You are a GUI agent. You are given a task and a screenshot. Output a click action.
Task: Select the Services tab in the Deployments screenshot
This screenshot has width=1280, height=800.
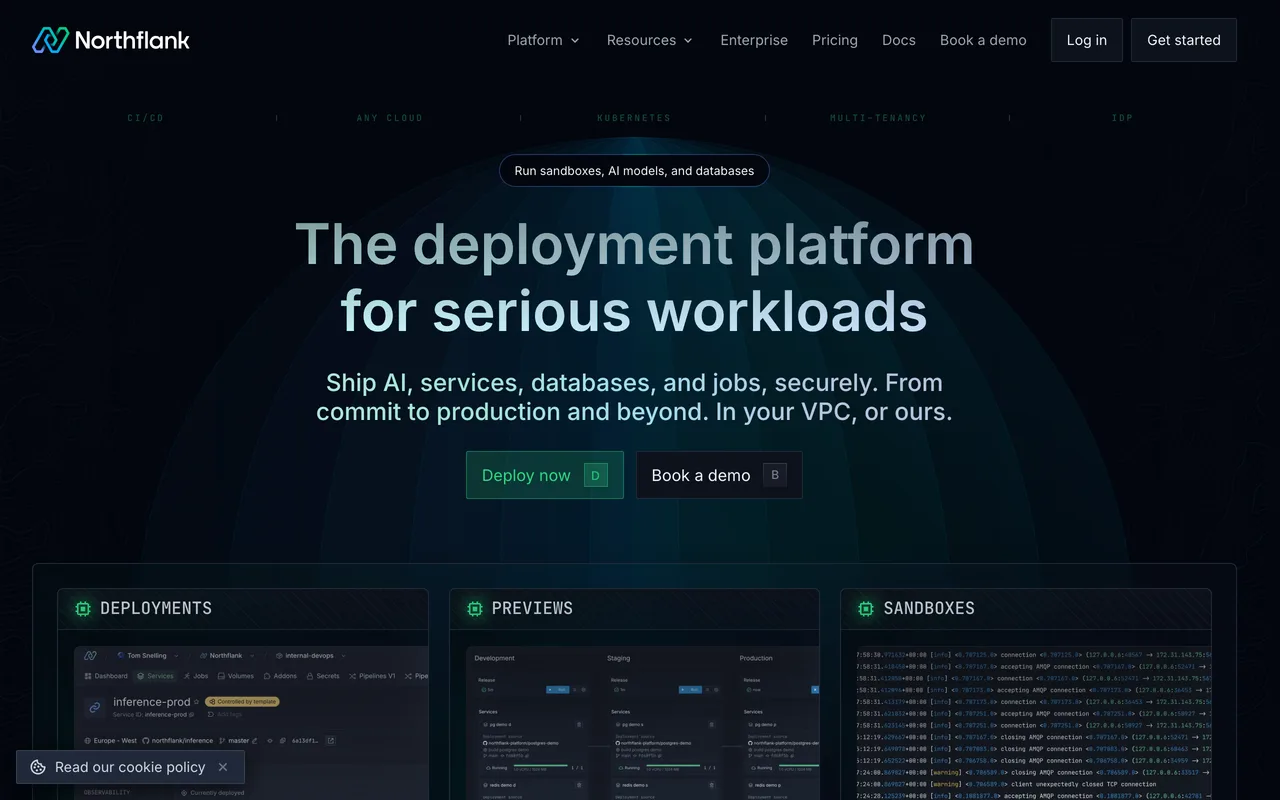pos(155,676)
